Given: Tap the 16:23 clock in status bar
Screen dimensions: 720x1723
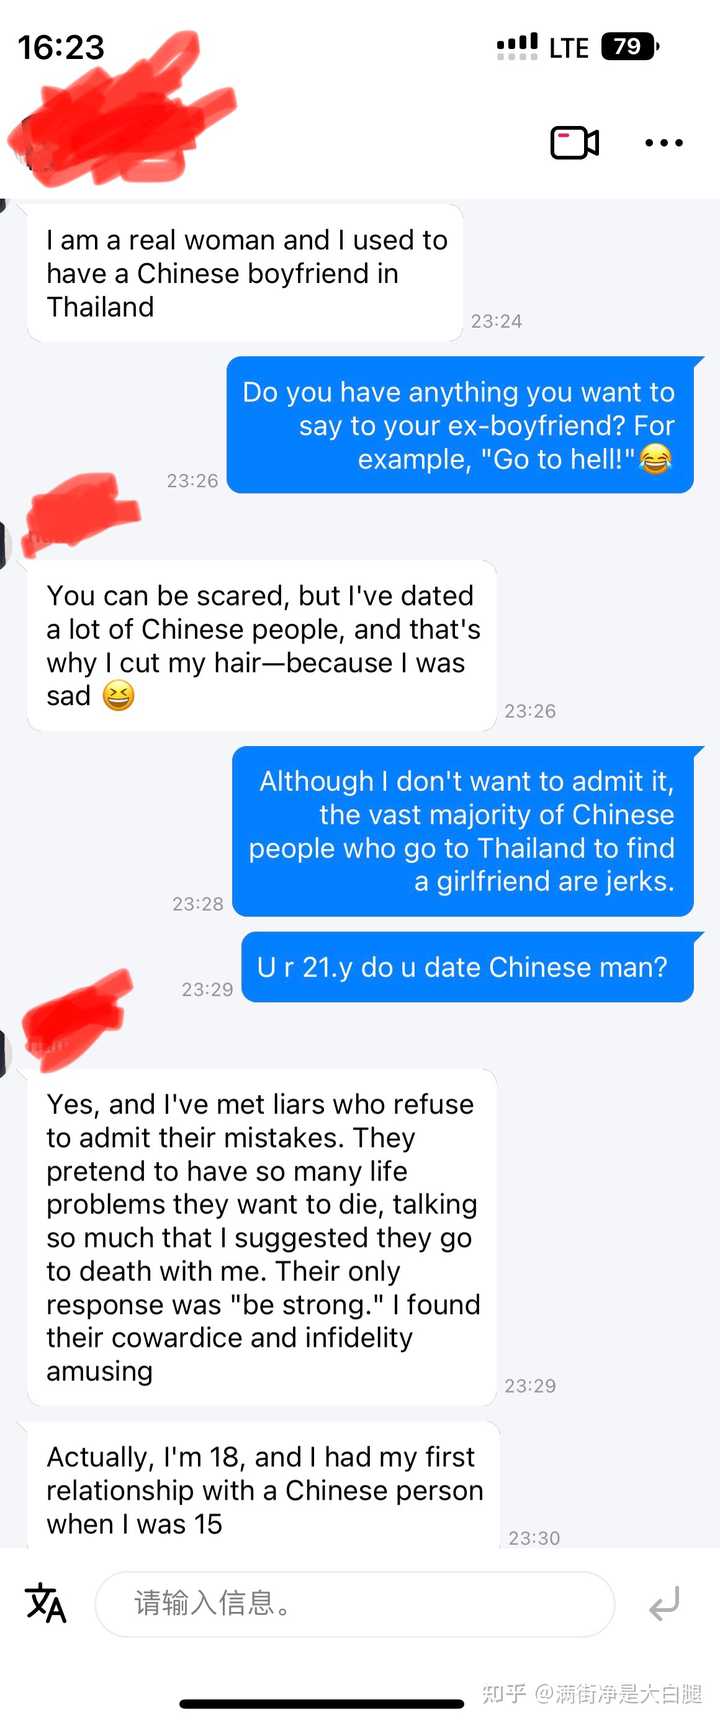Looking at the screenshot, I should point(61,47).
